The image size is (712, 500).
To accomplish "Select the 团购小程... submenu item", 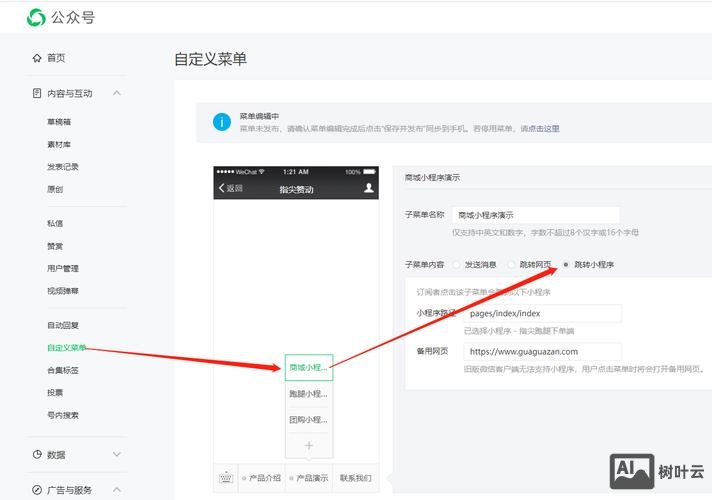I will 309,420.
